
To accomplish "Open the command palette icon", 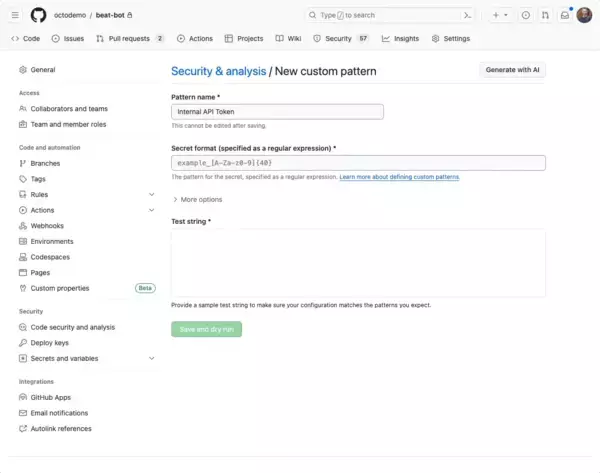I will click(x=467, y=15).
